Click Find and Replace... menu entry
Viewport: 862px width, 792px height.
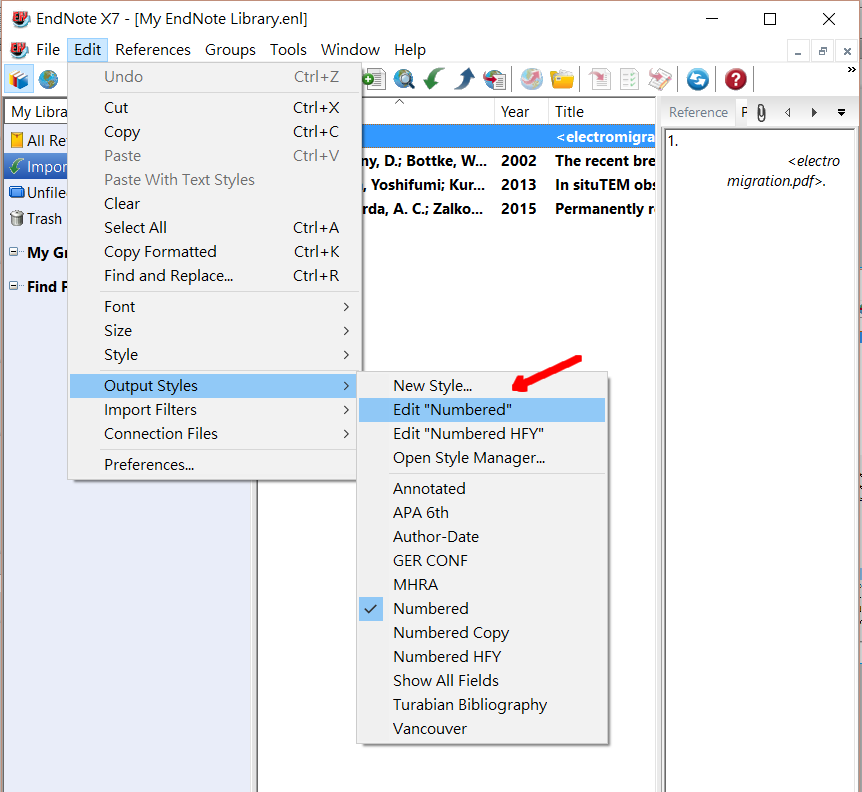coord(213,276)
